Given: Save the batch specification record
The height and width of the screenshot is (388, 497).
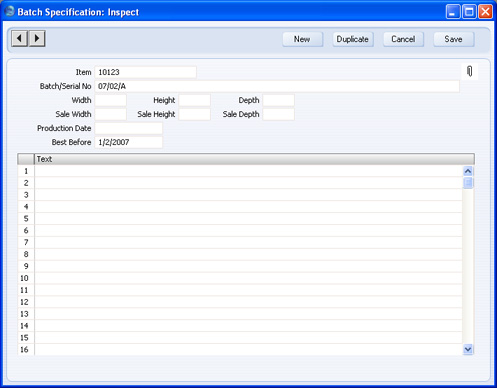Looking at the screenshot, I should pyautogui.click(x=454, y=39).
